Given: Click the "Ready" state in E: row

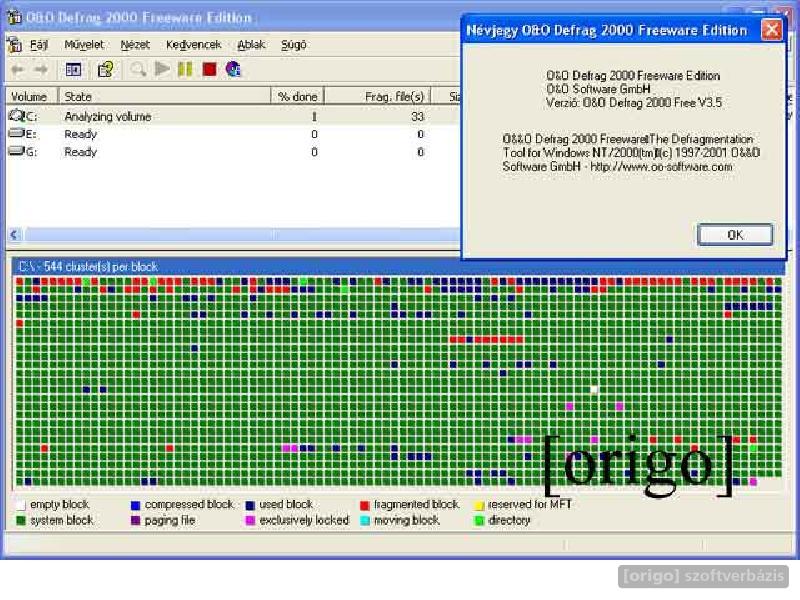Looking at the screenshot, I should [x=81, y=134].
